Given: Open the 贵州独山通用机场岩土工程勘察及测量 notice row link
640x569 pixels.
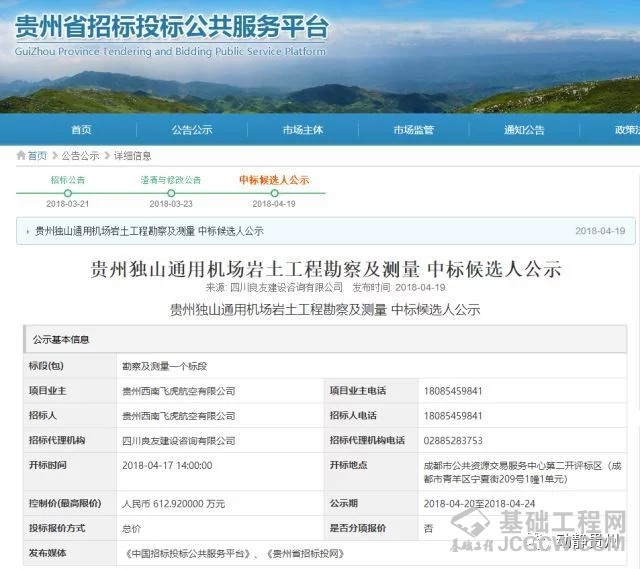Looking at the screenshot, I should (x=149, y=231).
